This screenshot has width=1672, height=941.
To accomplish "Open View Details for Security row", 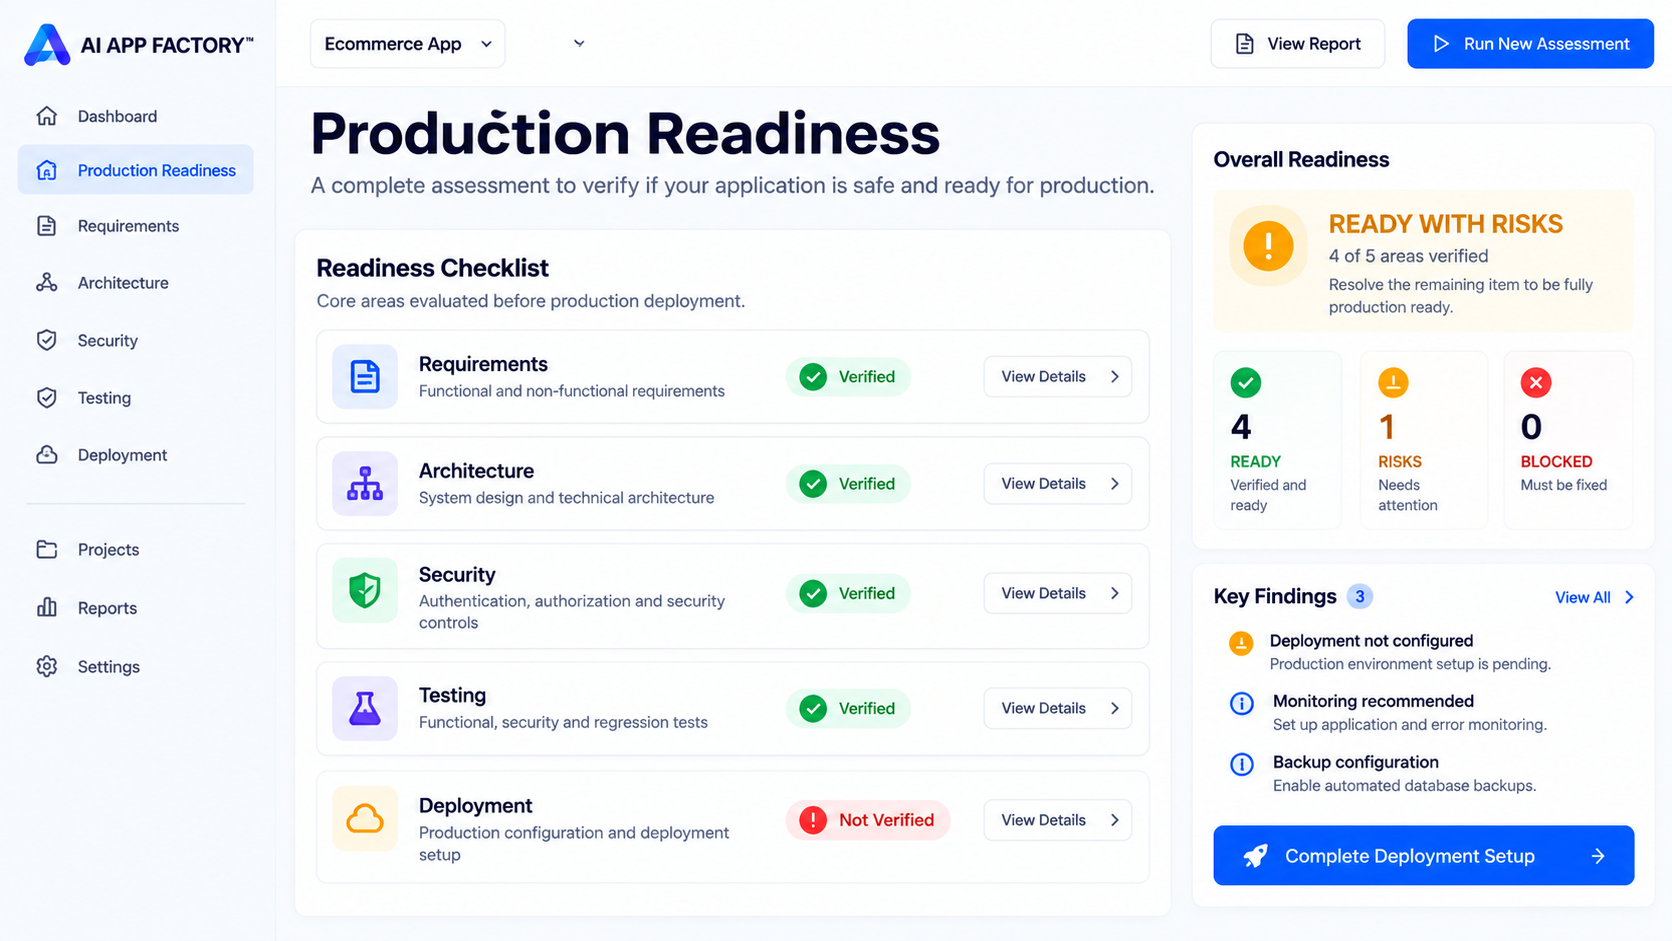I will pyautogui.click(x=1058, y=594).
